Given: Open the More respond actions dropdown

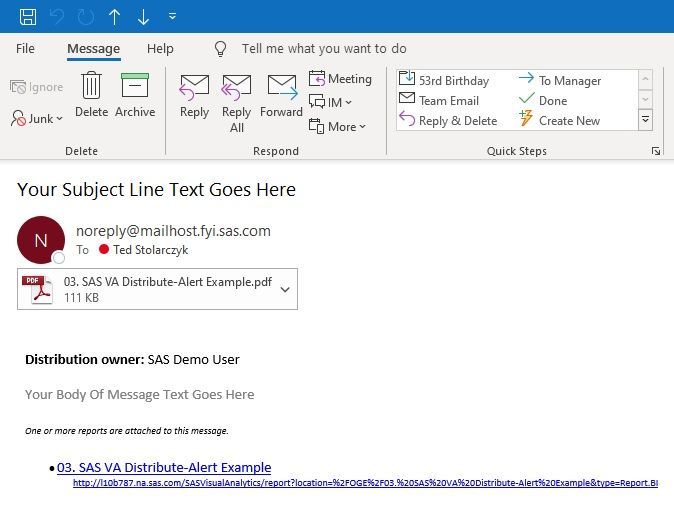Looking at the screenshot, I should click(338, 127).
